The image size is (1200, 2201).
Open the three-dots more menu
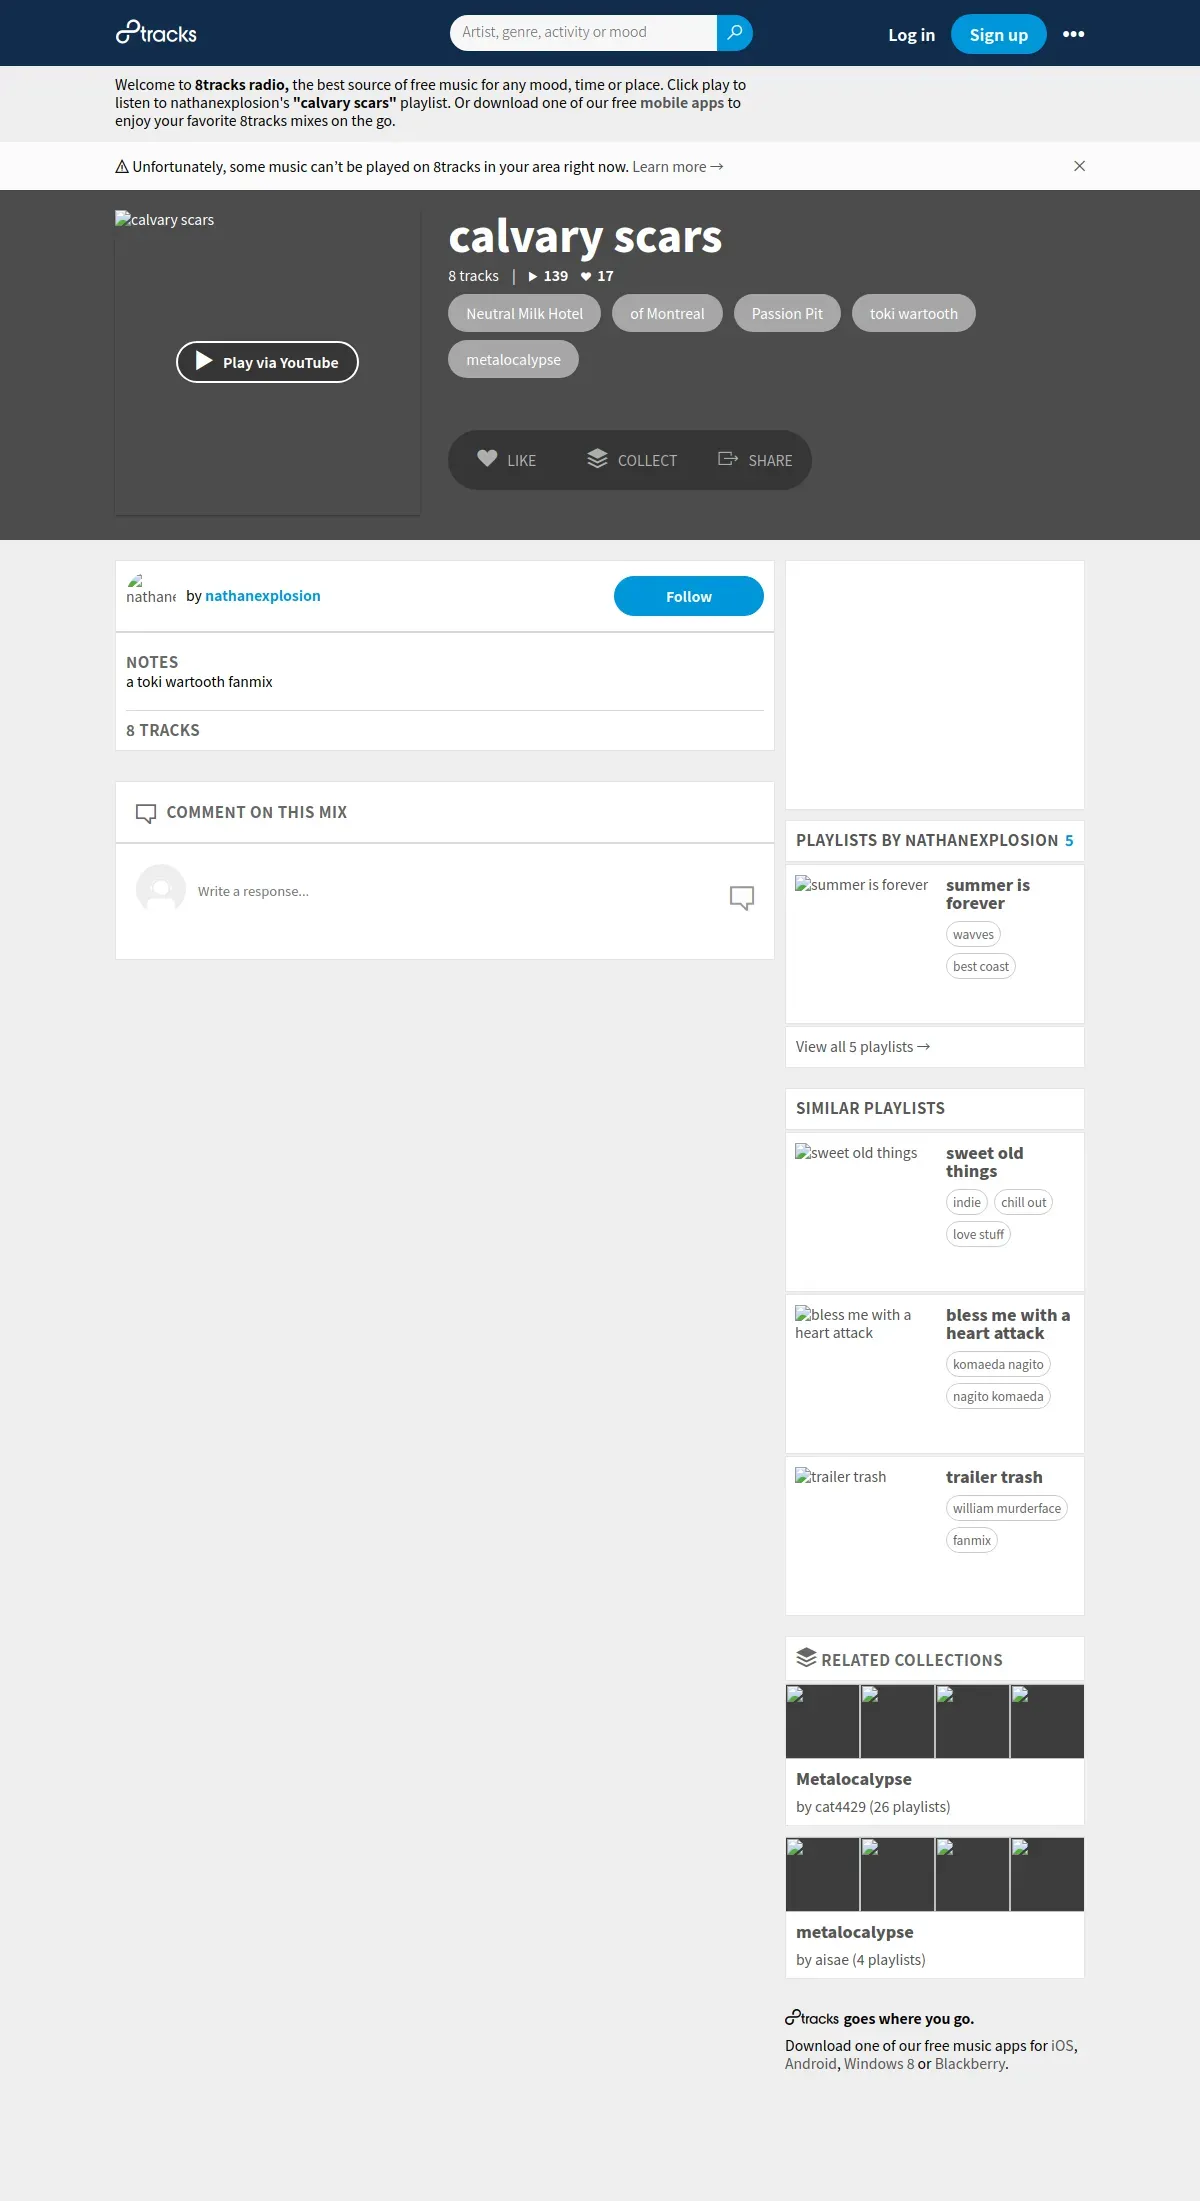tap(1073, 34)
